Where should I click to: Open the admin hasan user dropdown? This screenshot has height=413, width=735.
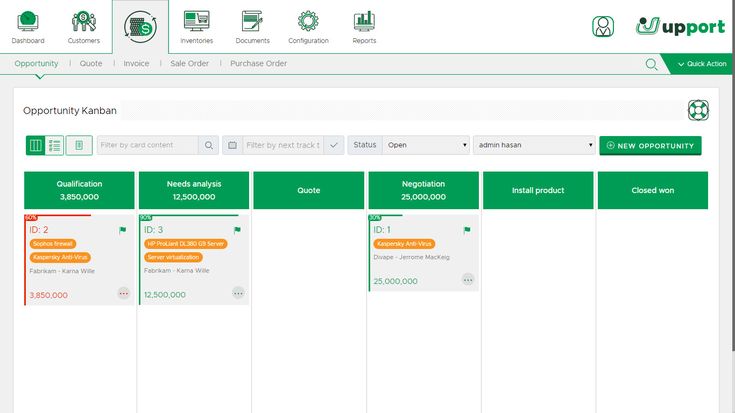point(534,145)
